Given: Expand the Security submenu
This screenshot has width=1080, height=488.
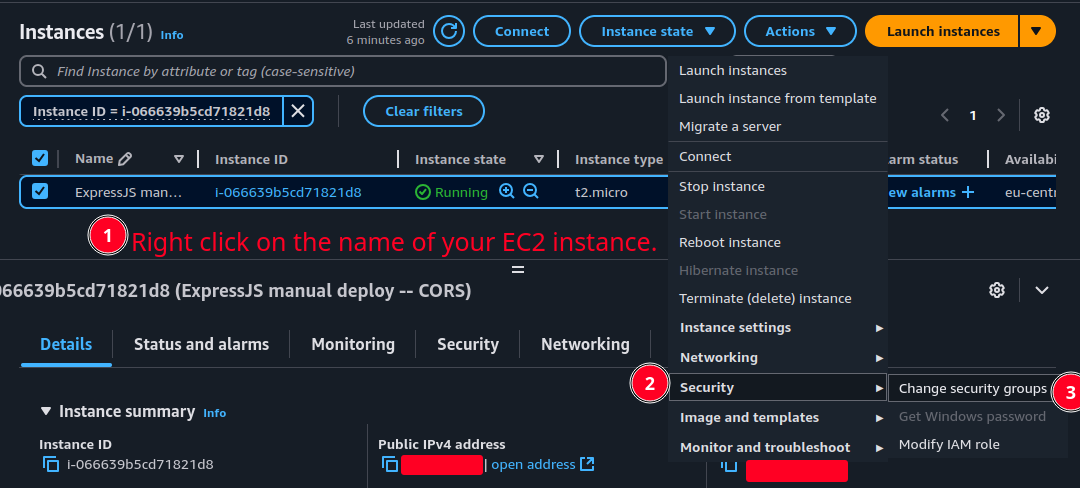Looking at the screenshot, I should (778, 388).
